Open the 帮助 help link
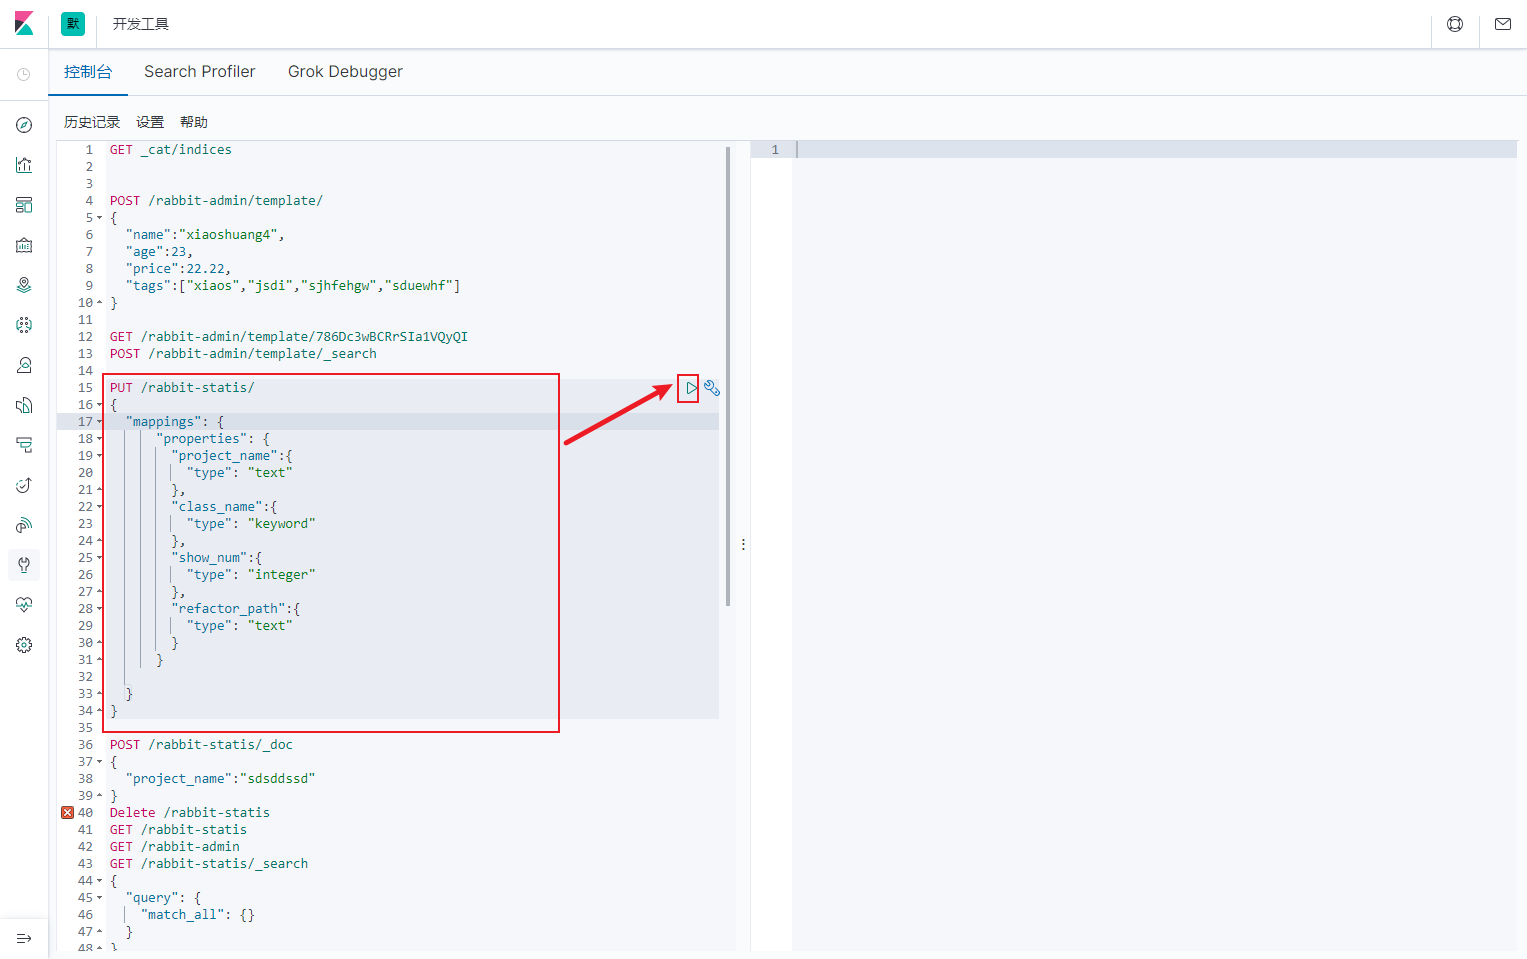Image resolution: width=1527 pixels, height=959 pixels. [194, 121]
